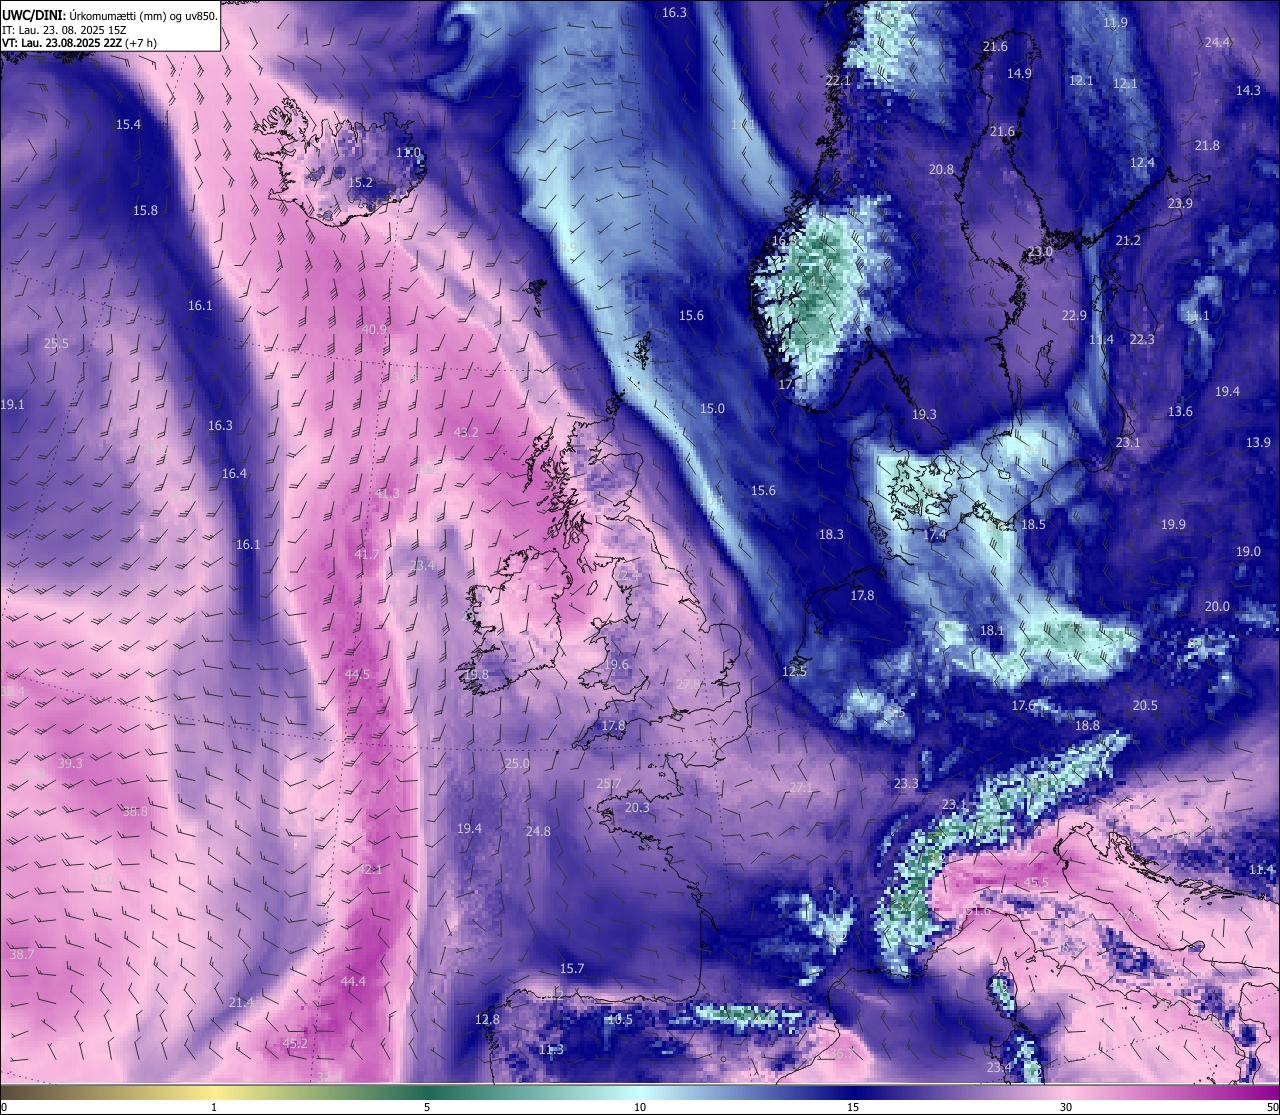Click the 19.1 value label
The width and height of the screenshot is (1280, 1115).
pyautogui.click(x=12, y=405)
